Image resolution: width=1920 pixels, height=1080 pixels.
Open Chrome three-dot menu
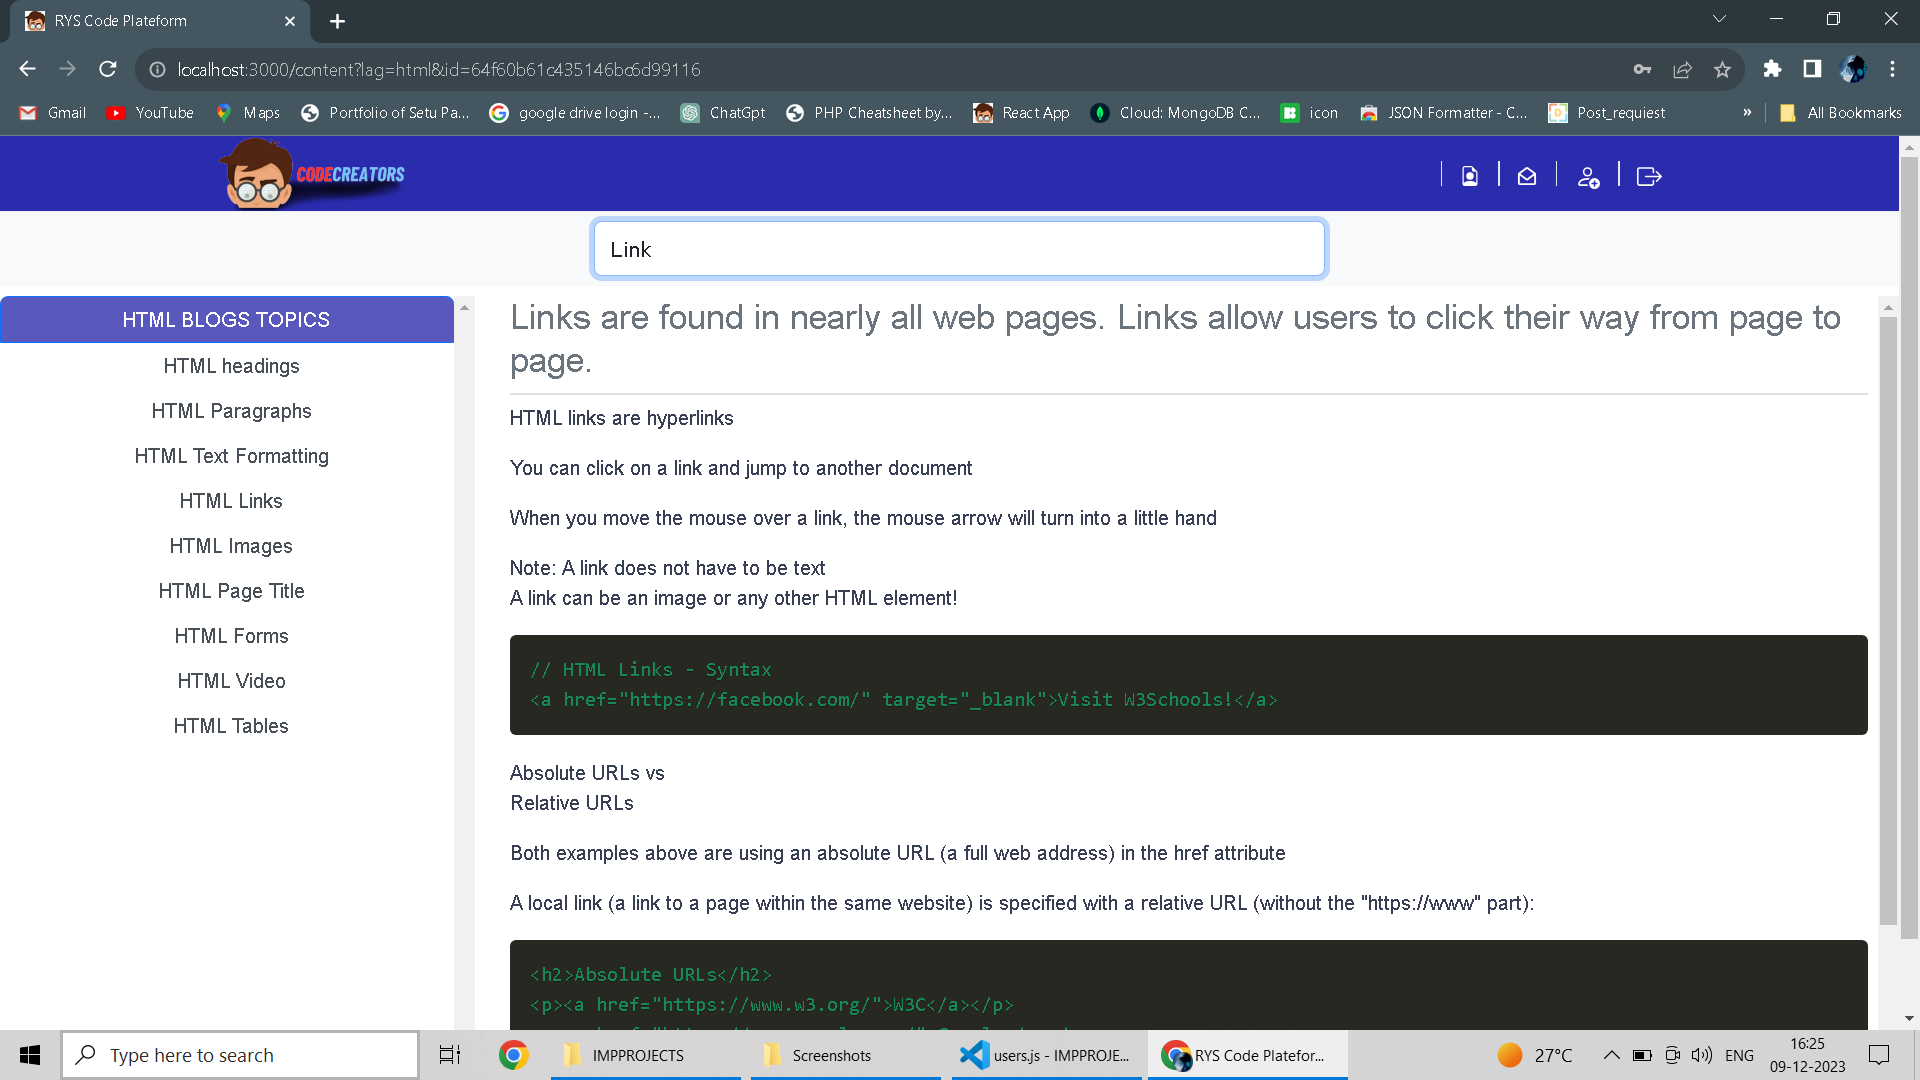tap(1892, 69)
